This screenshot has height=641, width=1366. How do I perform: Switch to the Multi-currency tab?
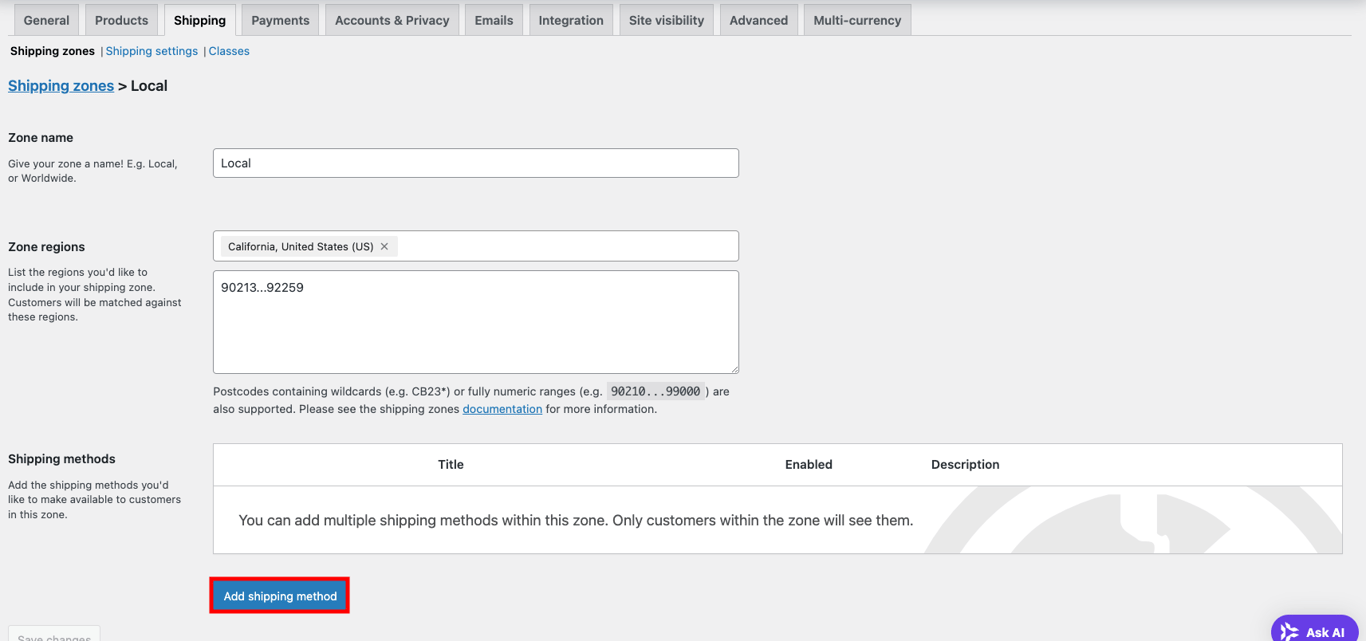[x=856, y=19]
